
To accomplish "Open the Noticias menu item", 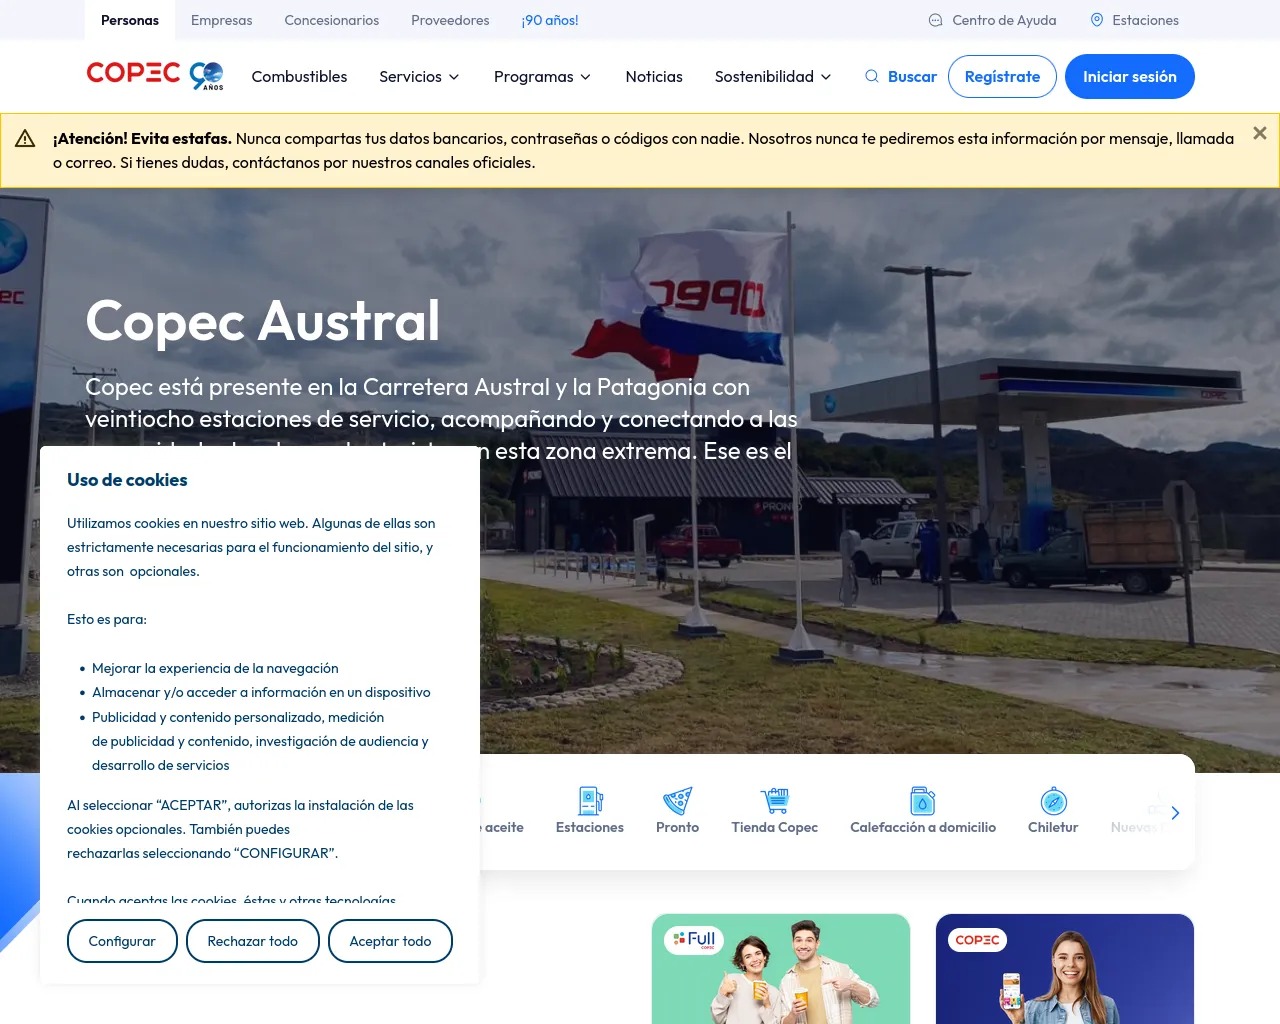I will [x=654, y=77].
